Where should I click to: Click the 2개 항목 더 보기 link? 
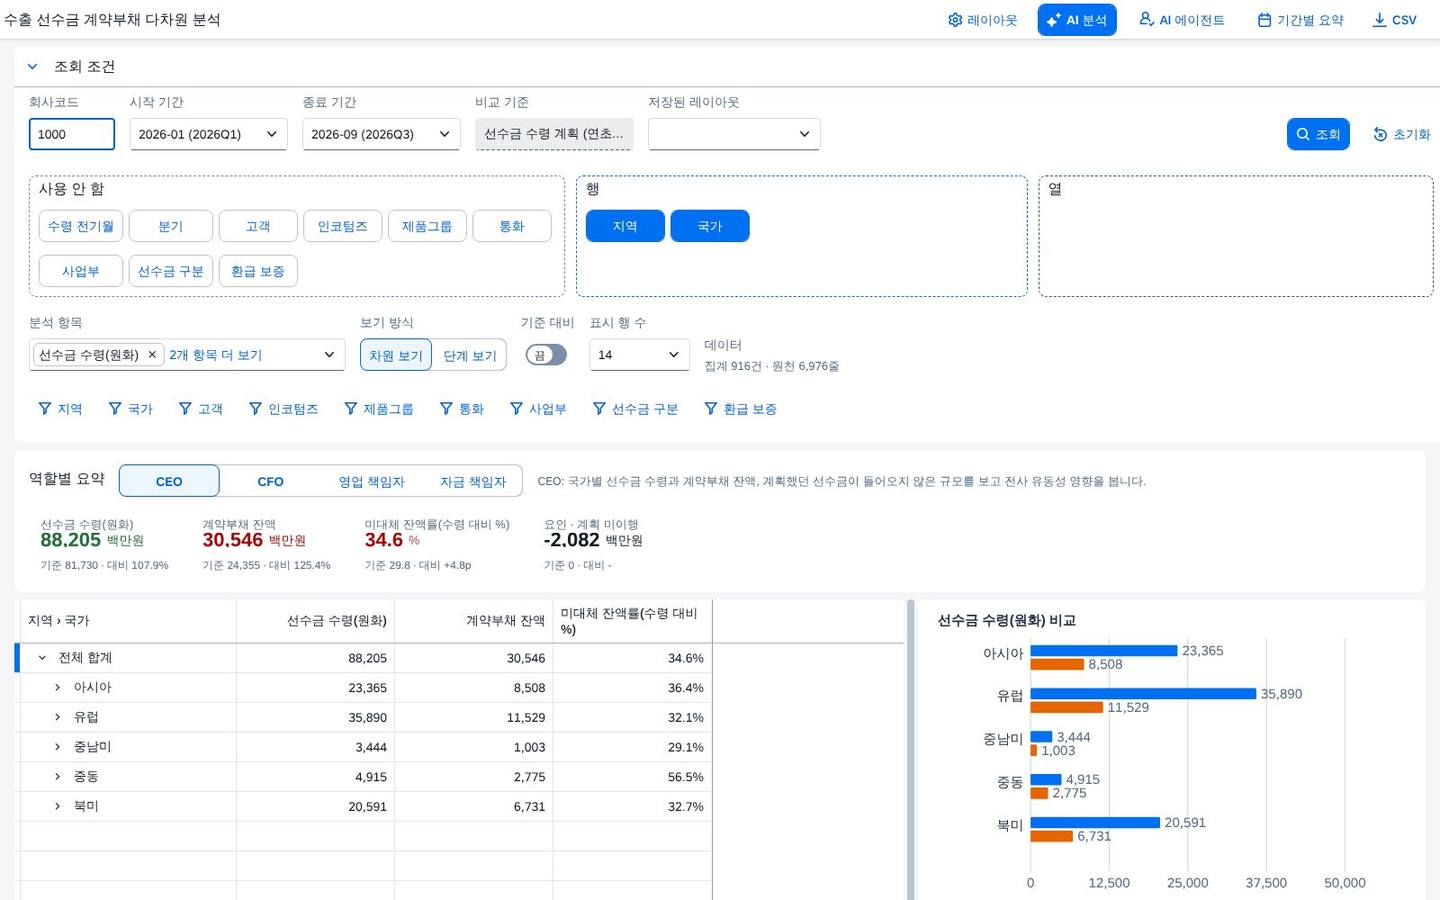pos(215,355)
